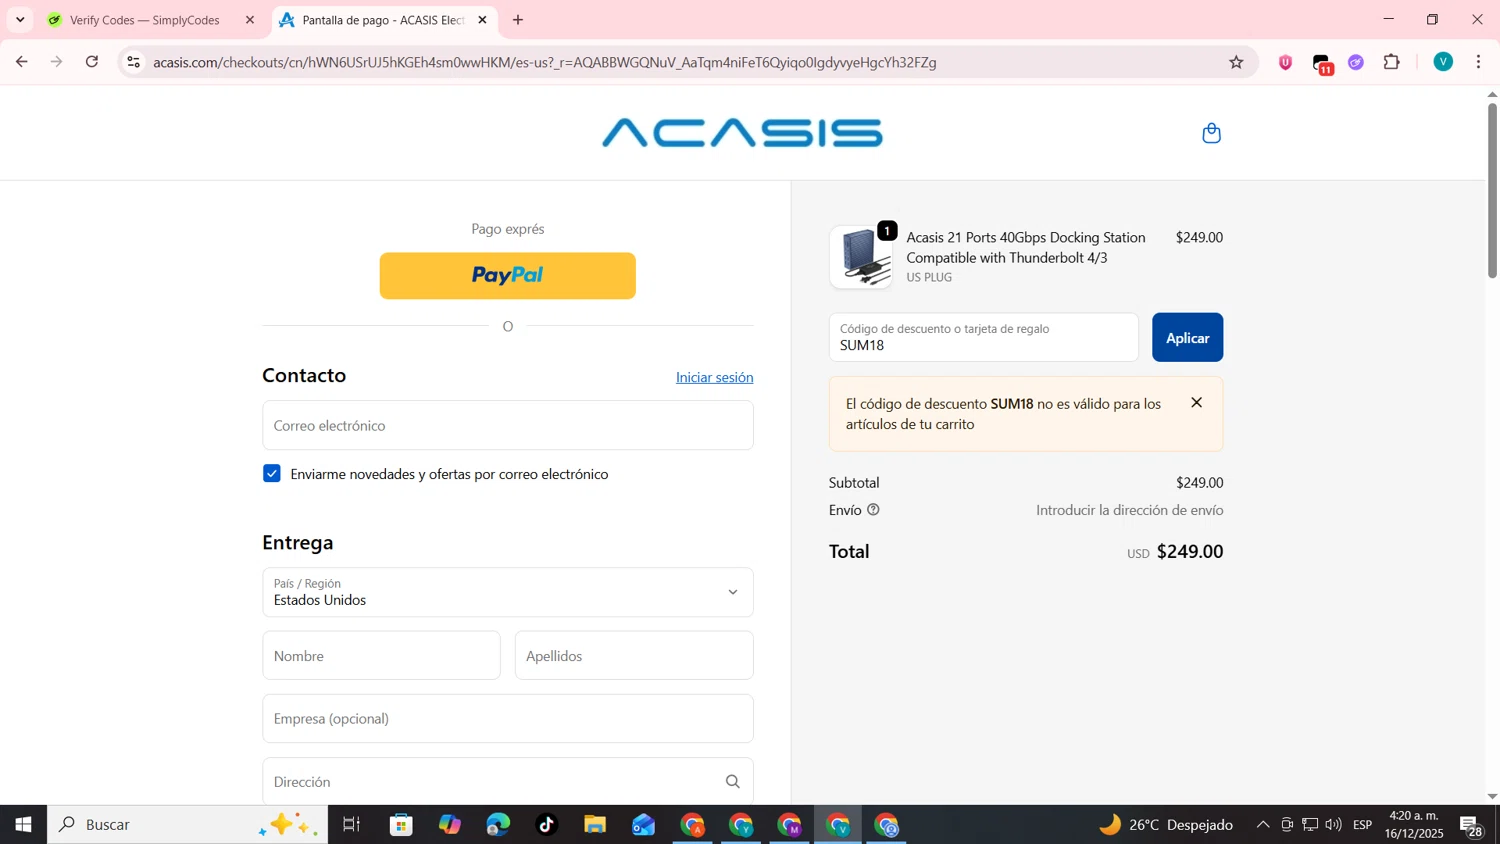Expand the País / Región dropdown
Screen dimensions: 1500x844
pyautogui.click(x=508, y=592)
